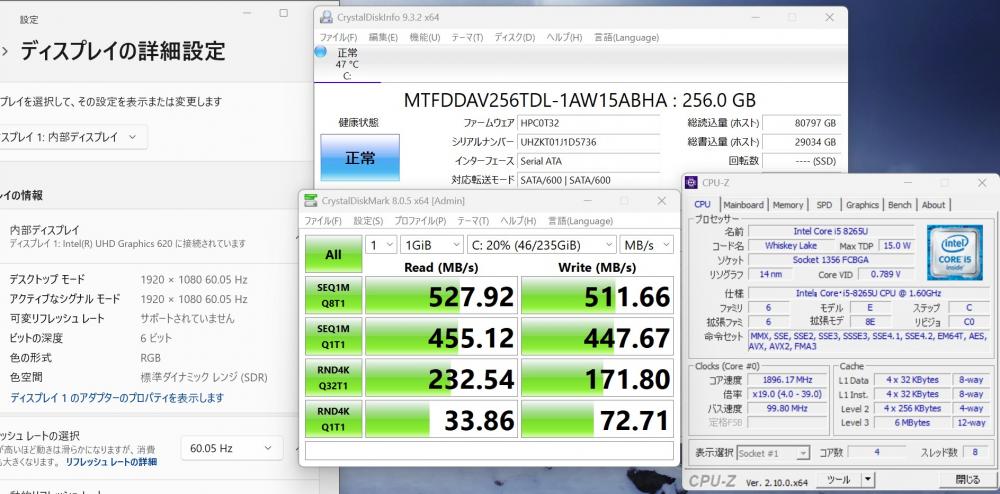Switch to the About tab in CPU-Z
The height and width of the screenshot is (494, 1000).
pos(933,205)
